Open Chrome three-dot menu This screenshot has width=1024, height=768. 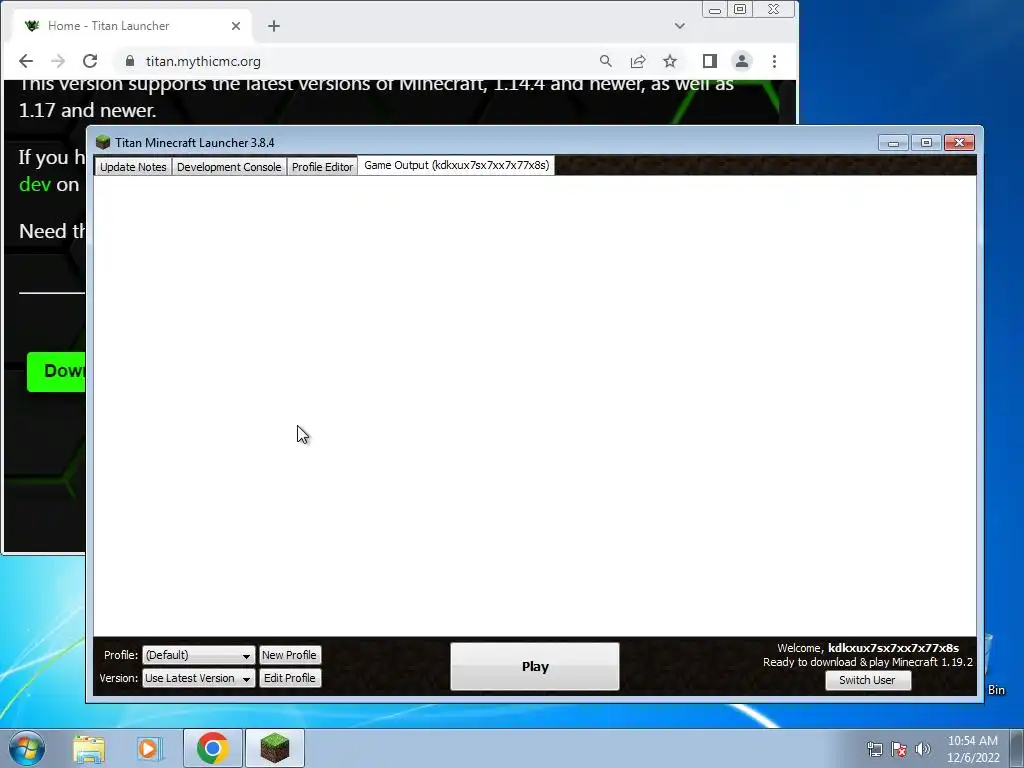point(775,61)
